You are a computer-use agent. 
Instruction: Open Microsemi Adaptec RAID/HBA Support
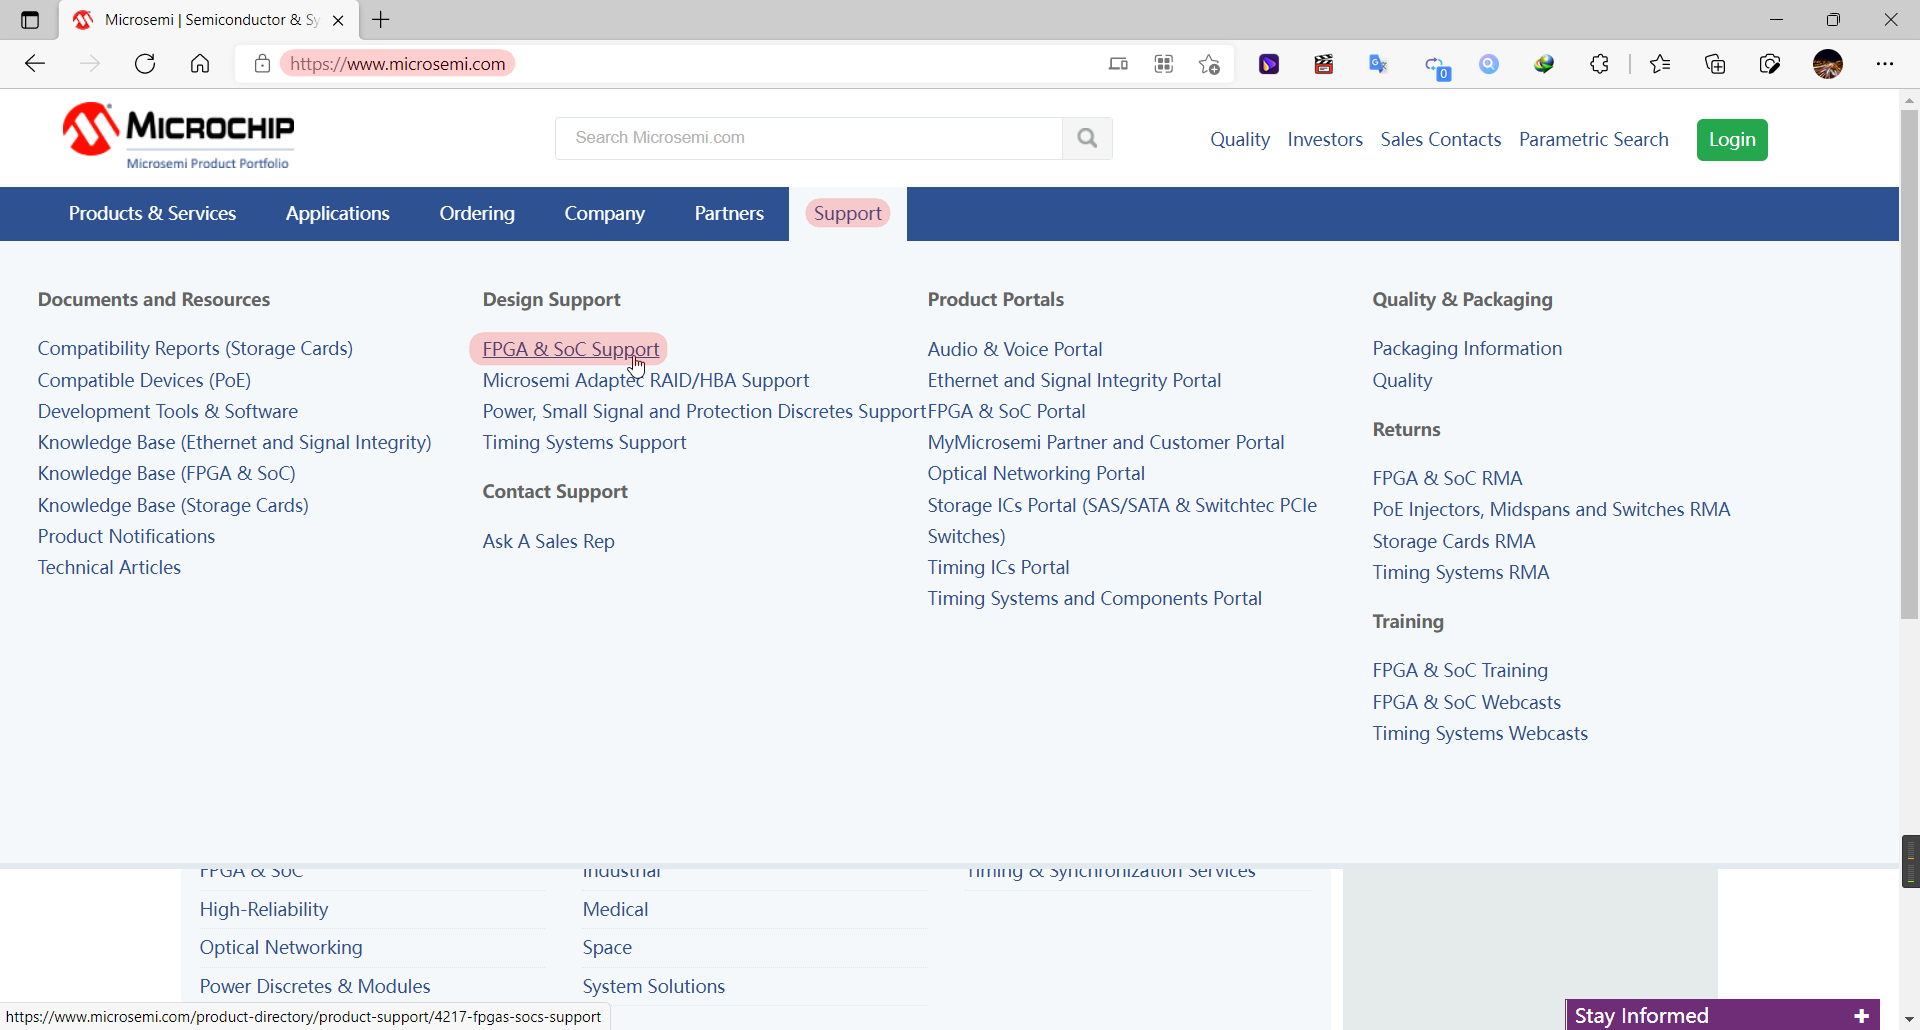646,380
